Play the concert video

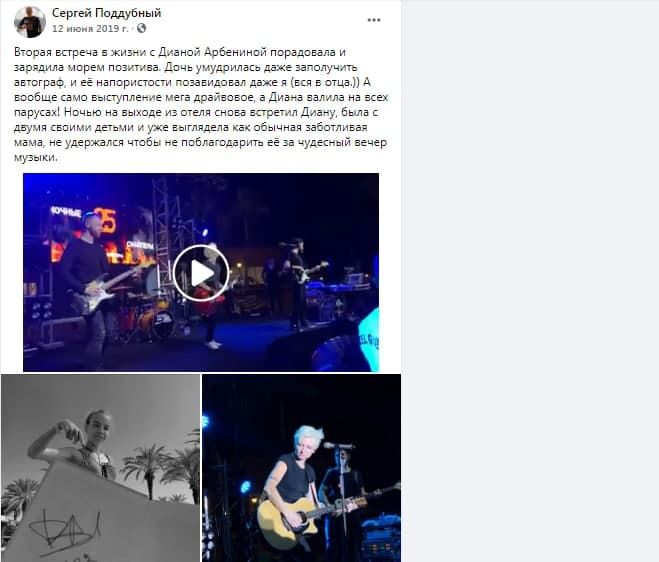point(201,273)
